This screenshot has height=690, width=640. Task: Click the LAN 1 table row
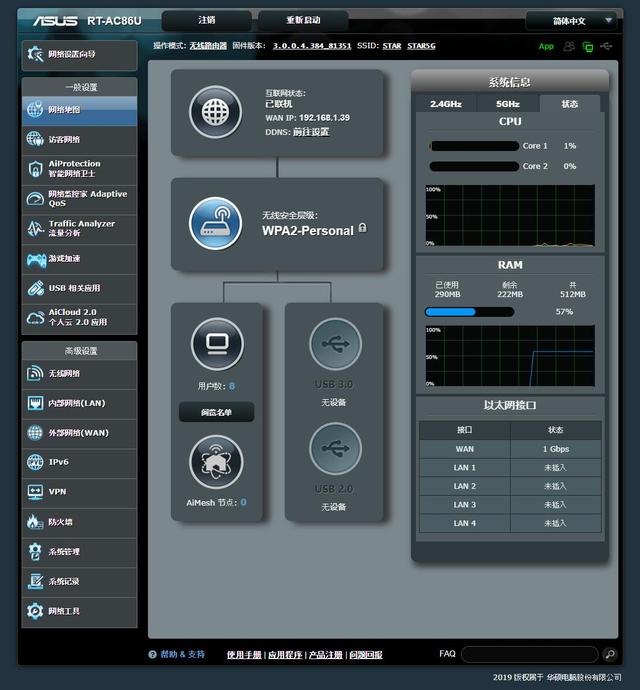point(510,467)
